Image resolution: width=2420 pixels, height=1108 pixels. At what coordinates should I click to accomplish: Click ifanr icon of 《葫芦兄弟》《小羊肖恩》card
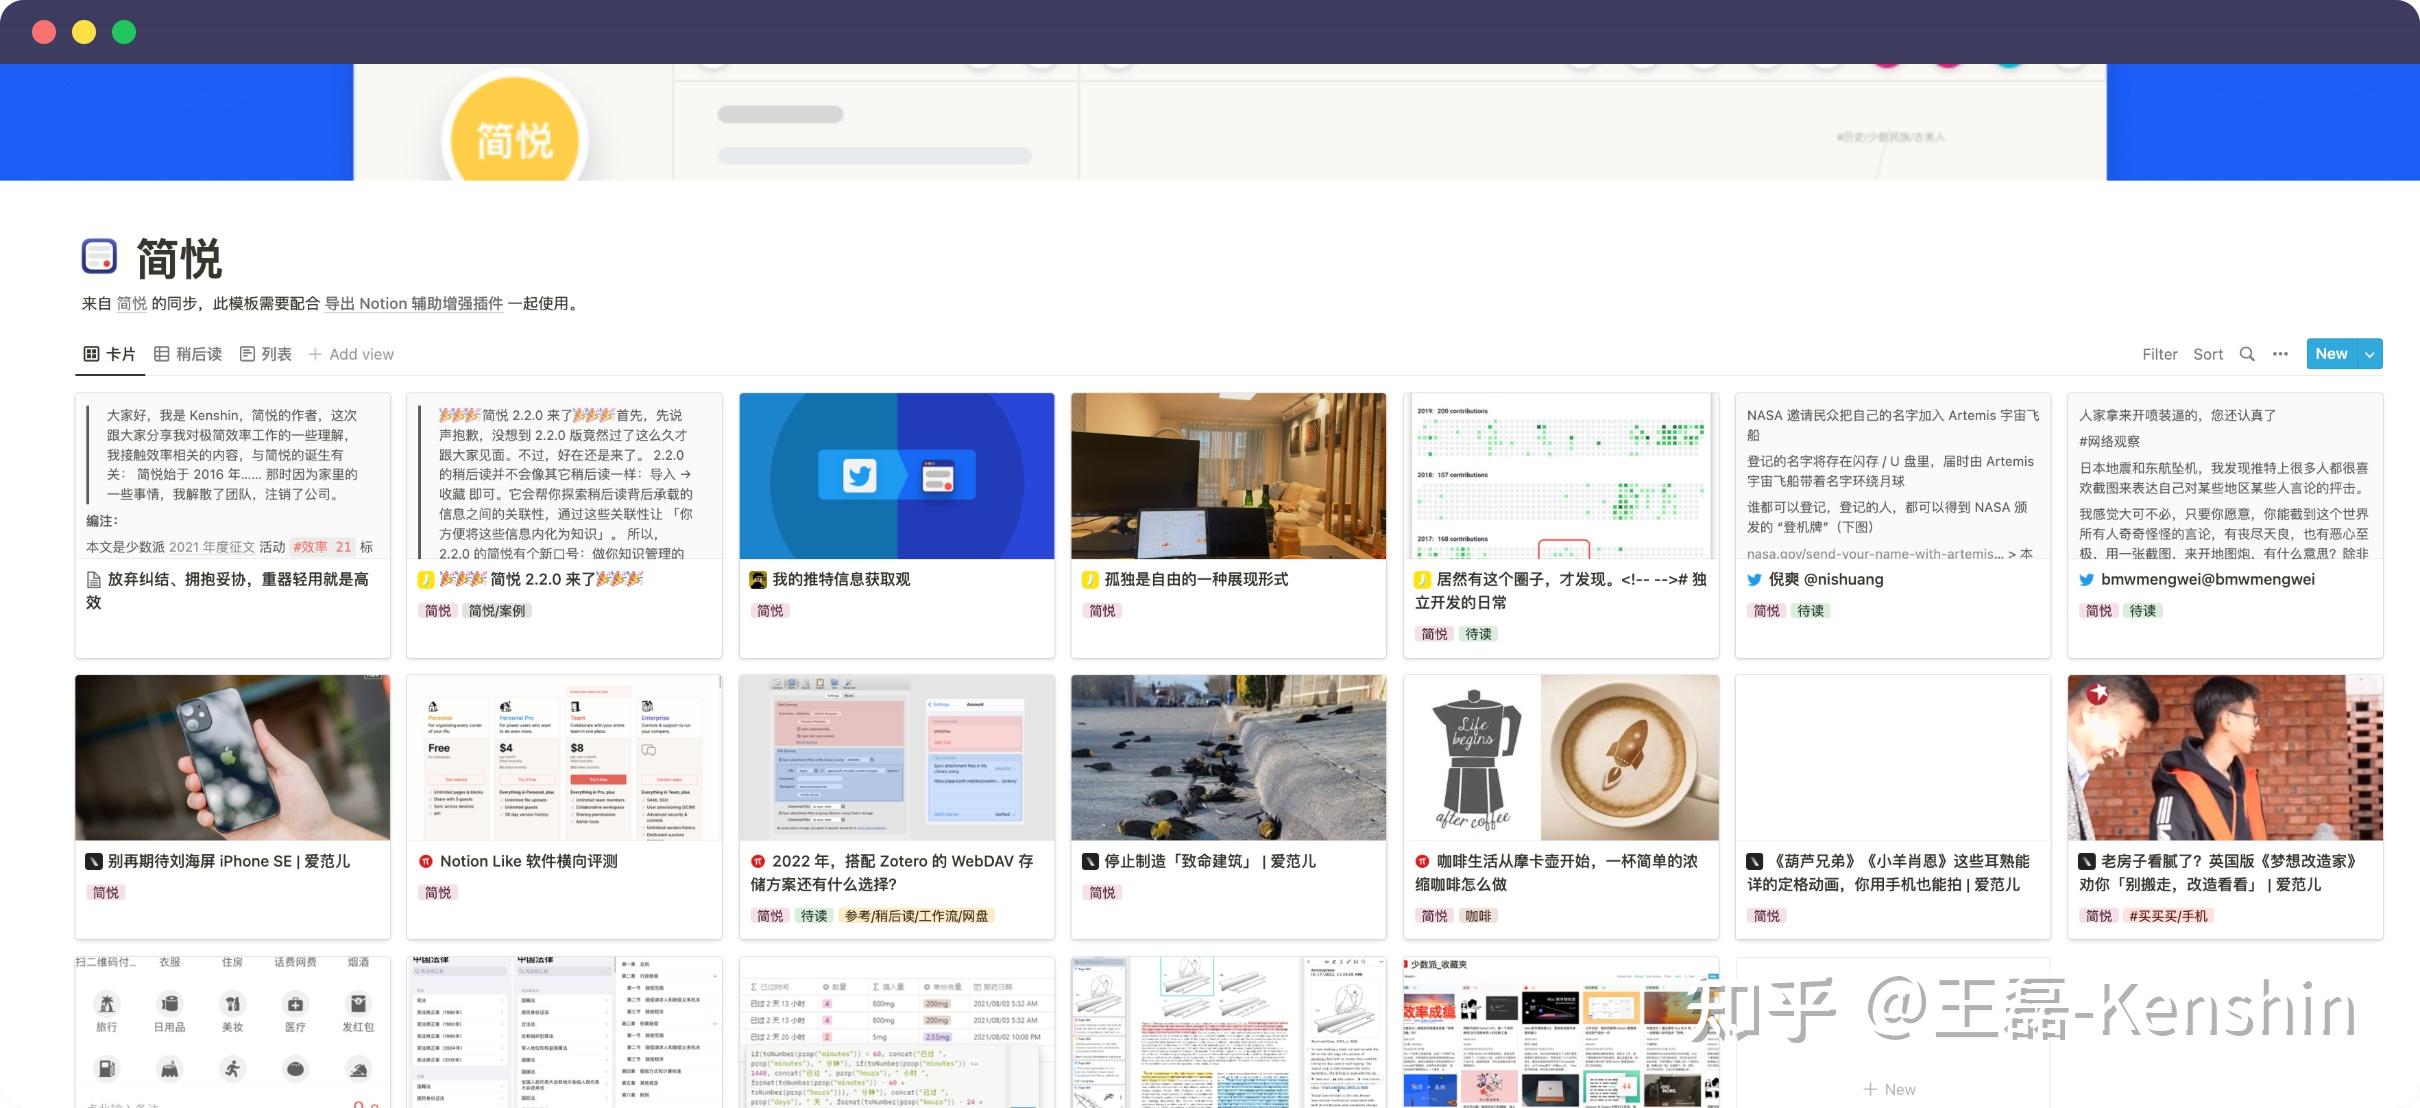[x=1754, y=862]
